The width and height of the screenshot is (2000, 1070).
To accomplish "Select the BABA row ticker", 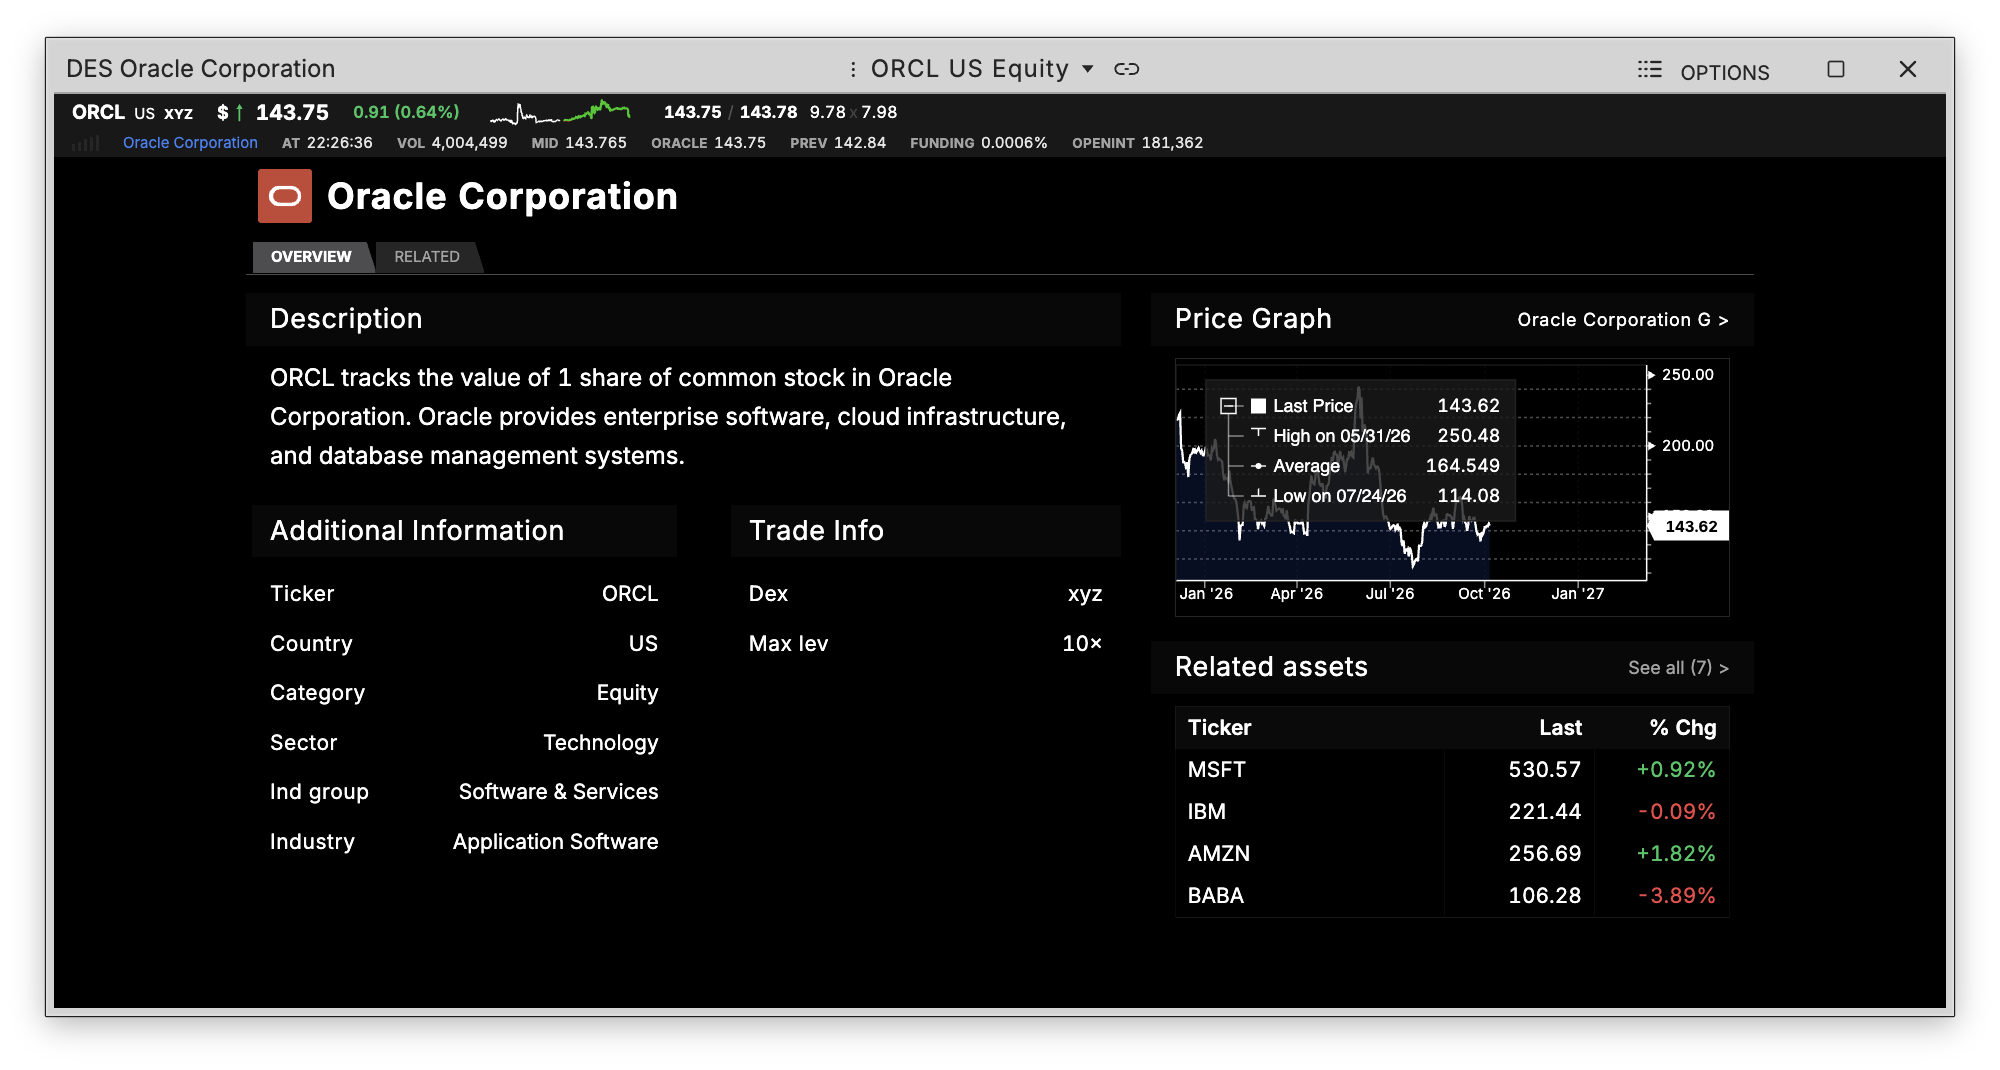I will [x=1216, y=896].
